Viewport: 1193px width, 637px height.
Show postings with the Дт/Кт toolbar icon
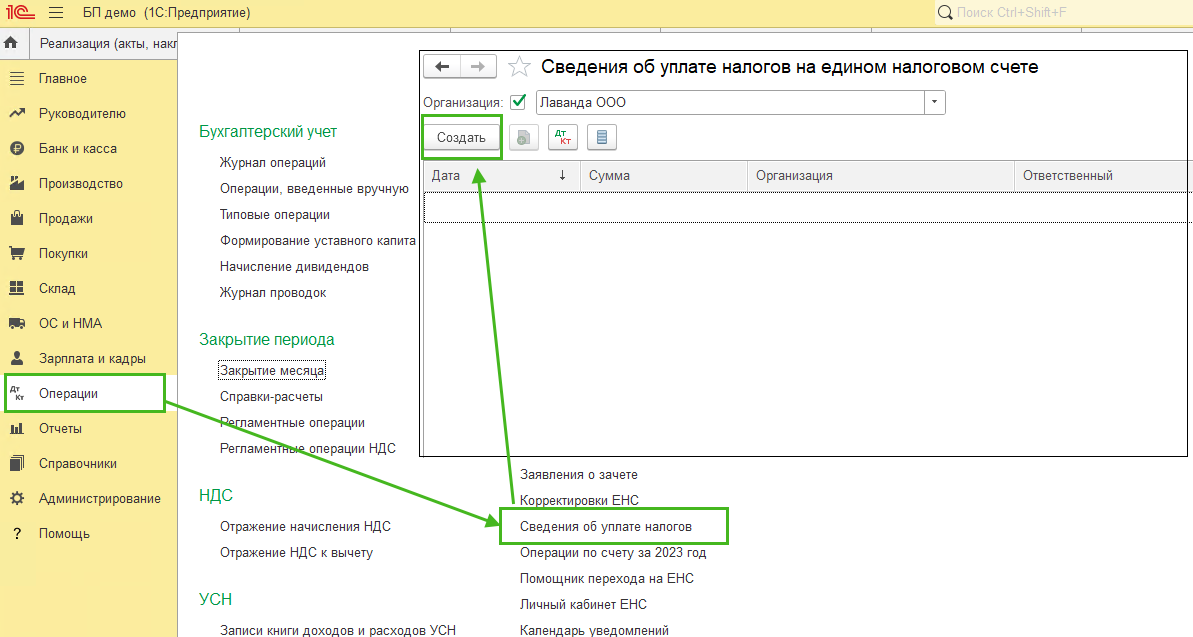pos(563,138)
